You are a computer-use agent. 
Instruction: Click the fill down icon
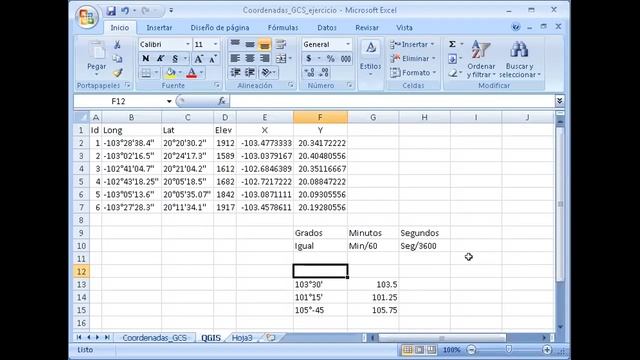[452, 58]
